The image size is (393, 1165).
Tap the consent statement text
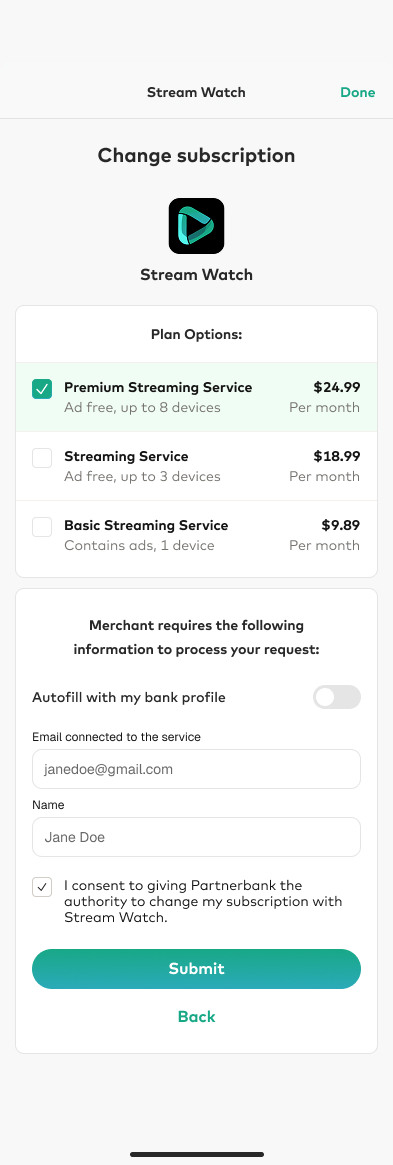click(x=203, y=901)
